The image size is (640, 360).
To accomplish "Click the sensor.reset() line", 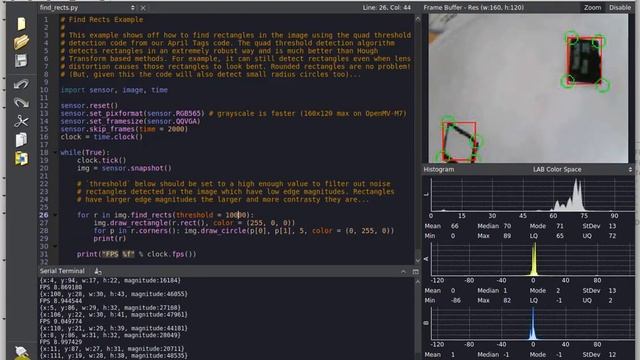I will [x=89, y=106].
